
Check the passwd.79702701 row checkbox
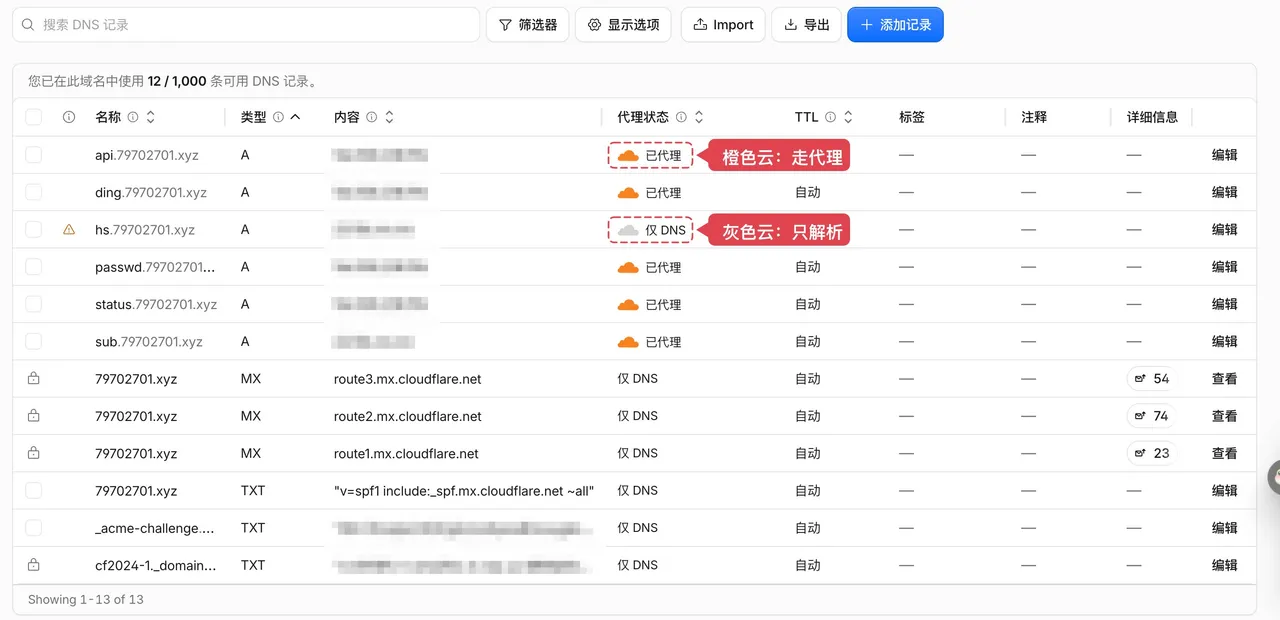click(x=34, y=267)
